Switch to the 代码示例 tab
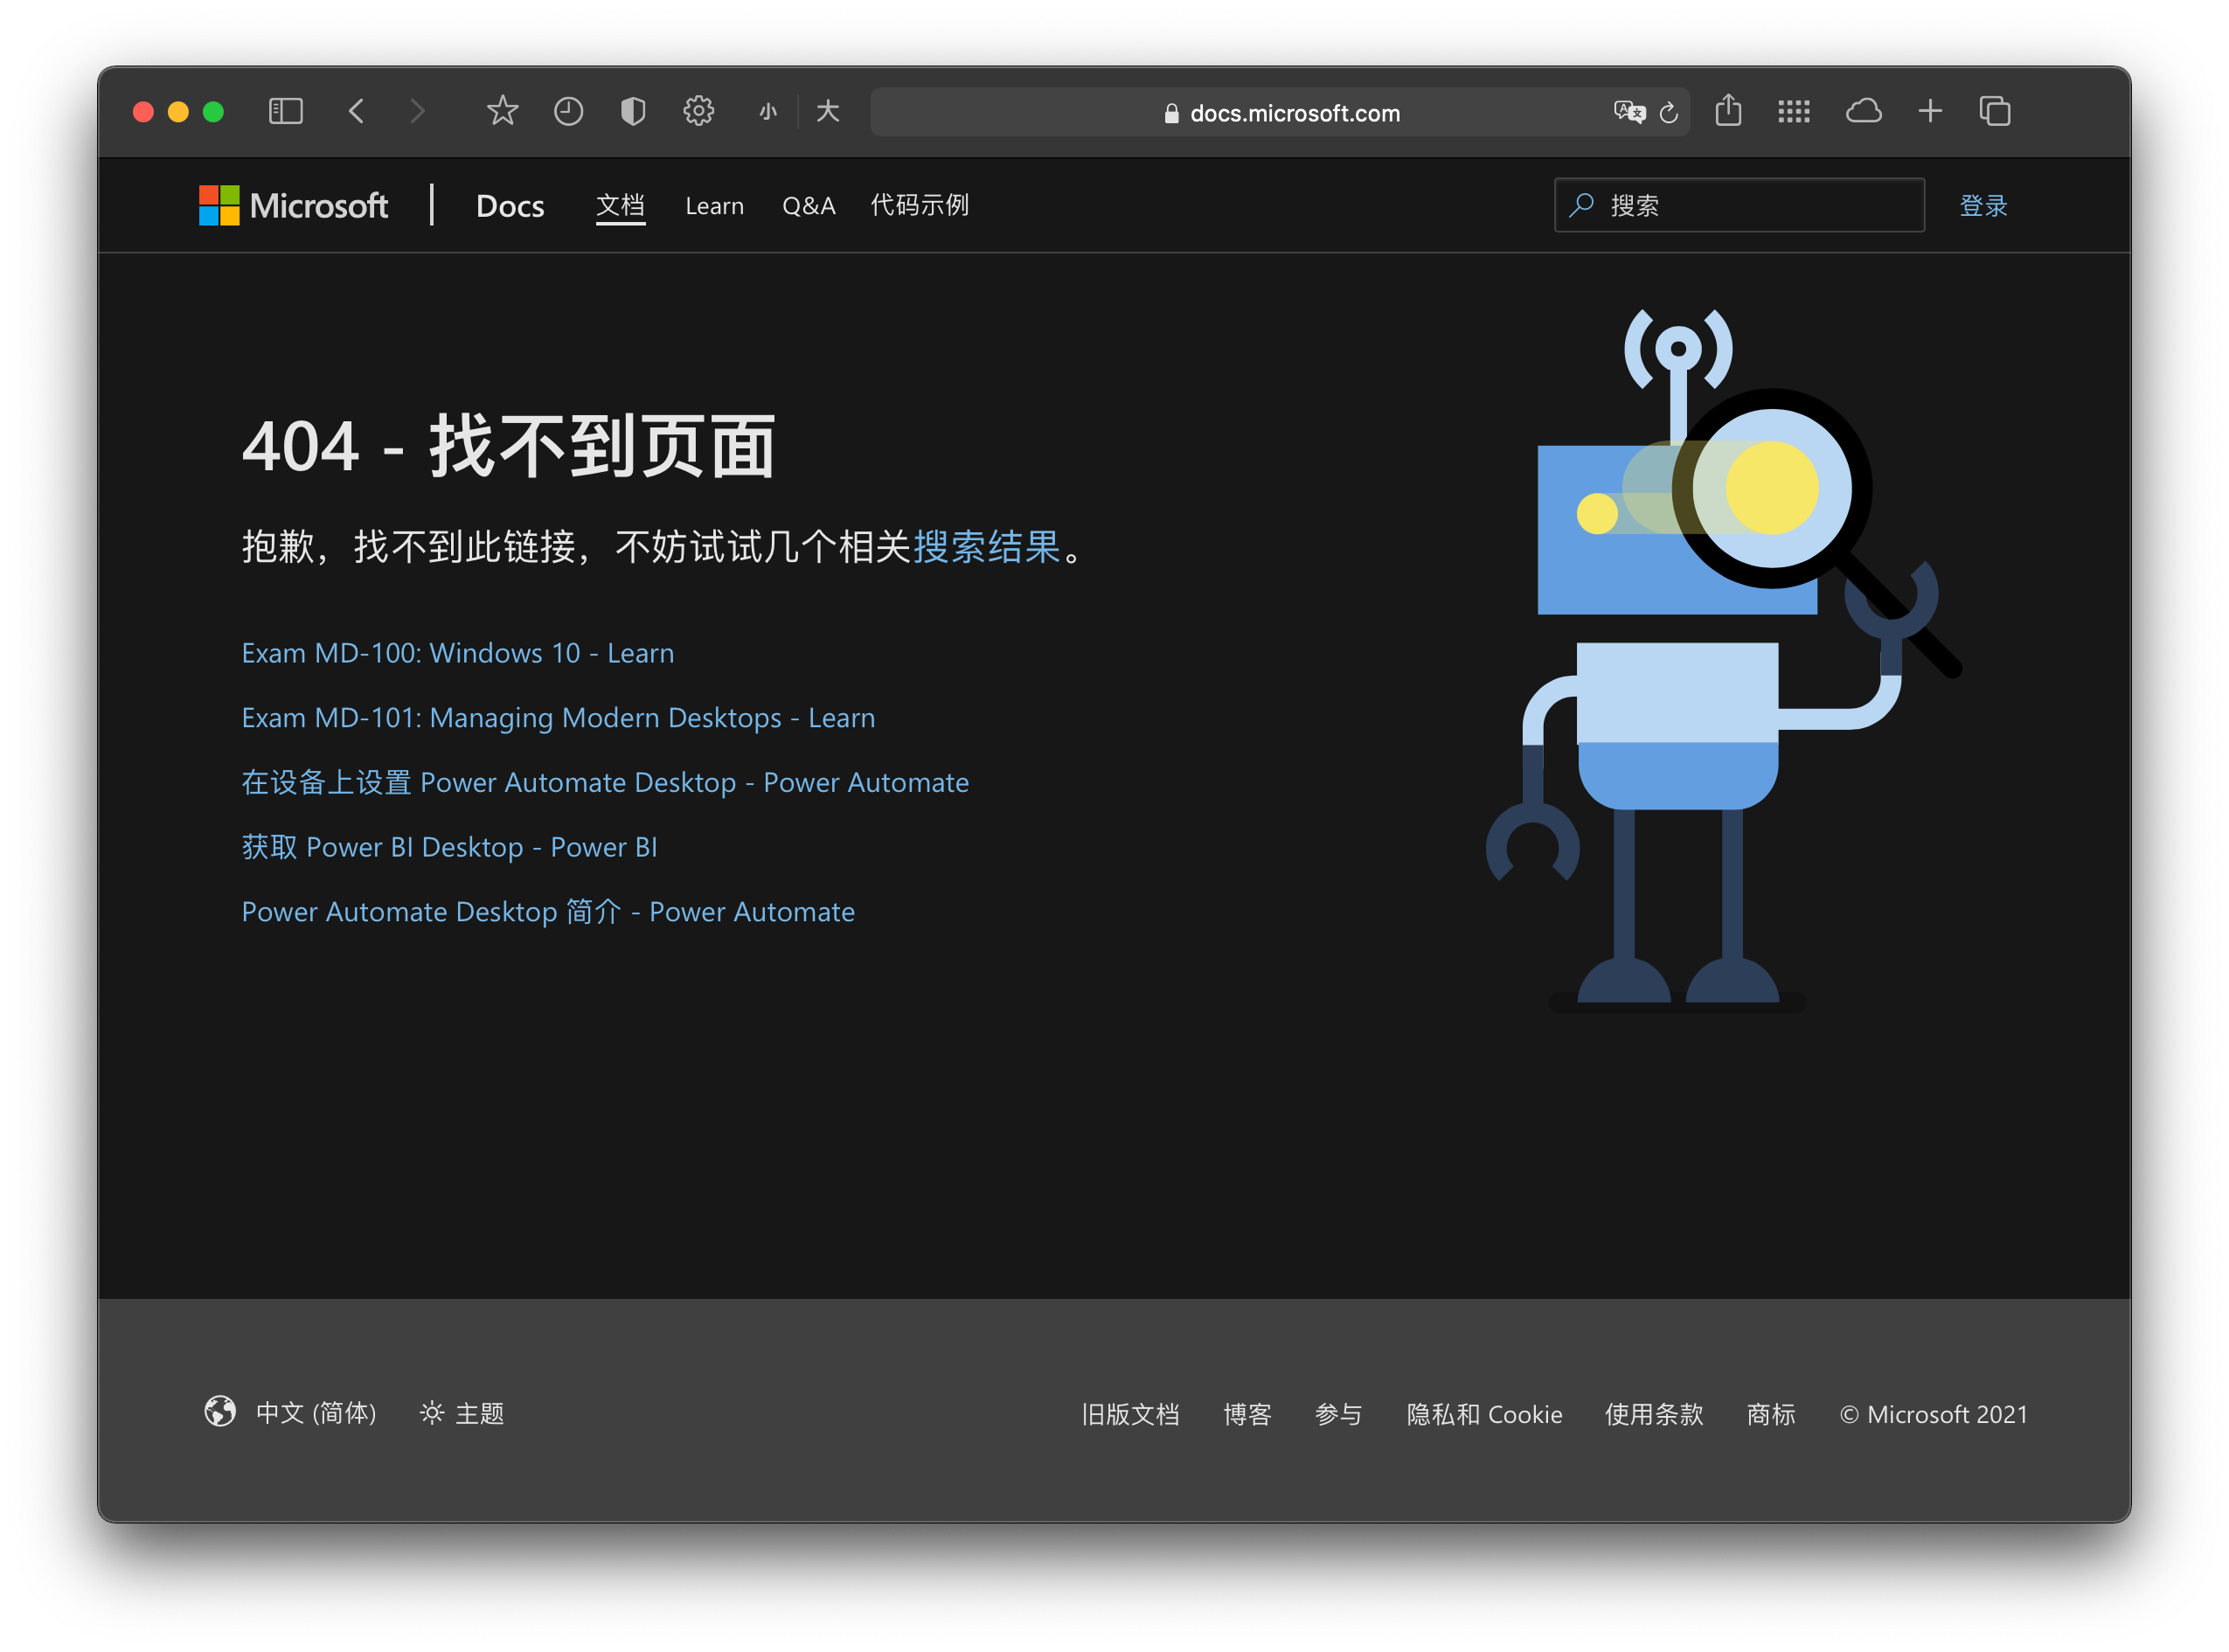 coord(919,205)
